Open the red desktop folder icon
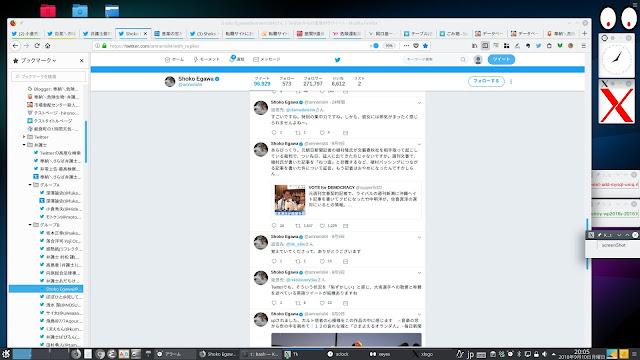Screen dimensions: 640x360 pos(48,10)
